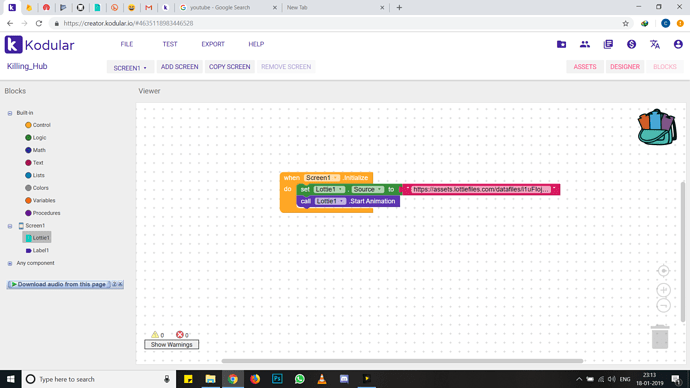Open the ASSETS panel
The width and height of the screenshot is (690, 388).
(x=585, y=67)
